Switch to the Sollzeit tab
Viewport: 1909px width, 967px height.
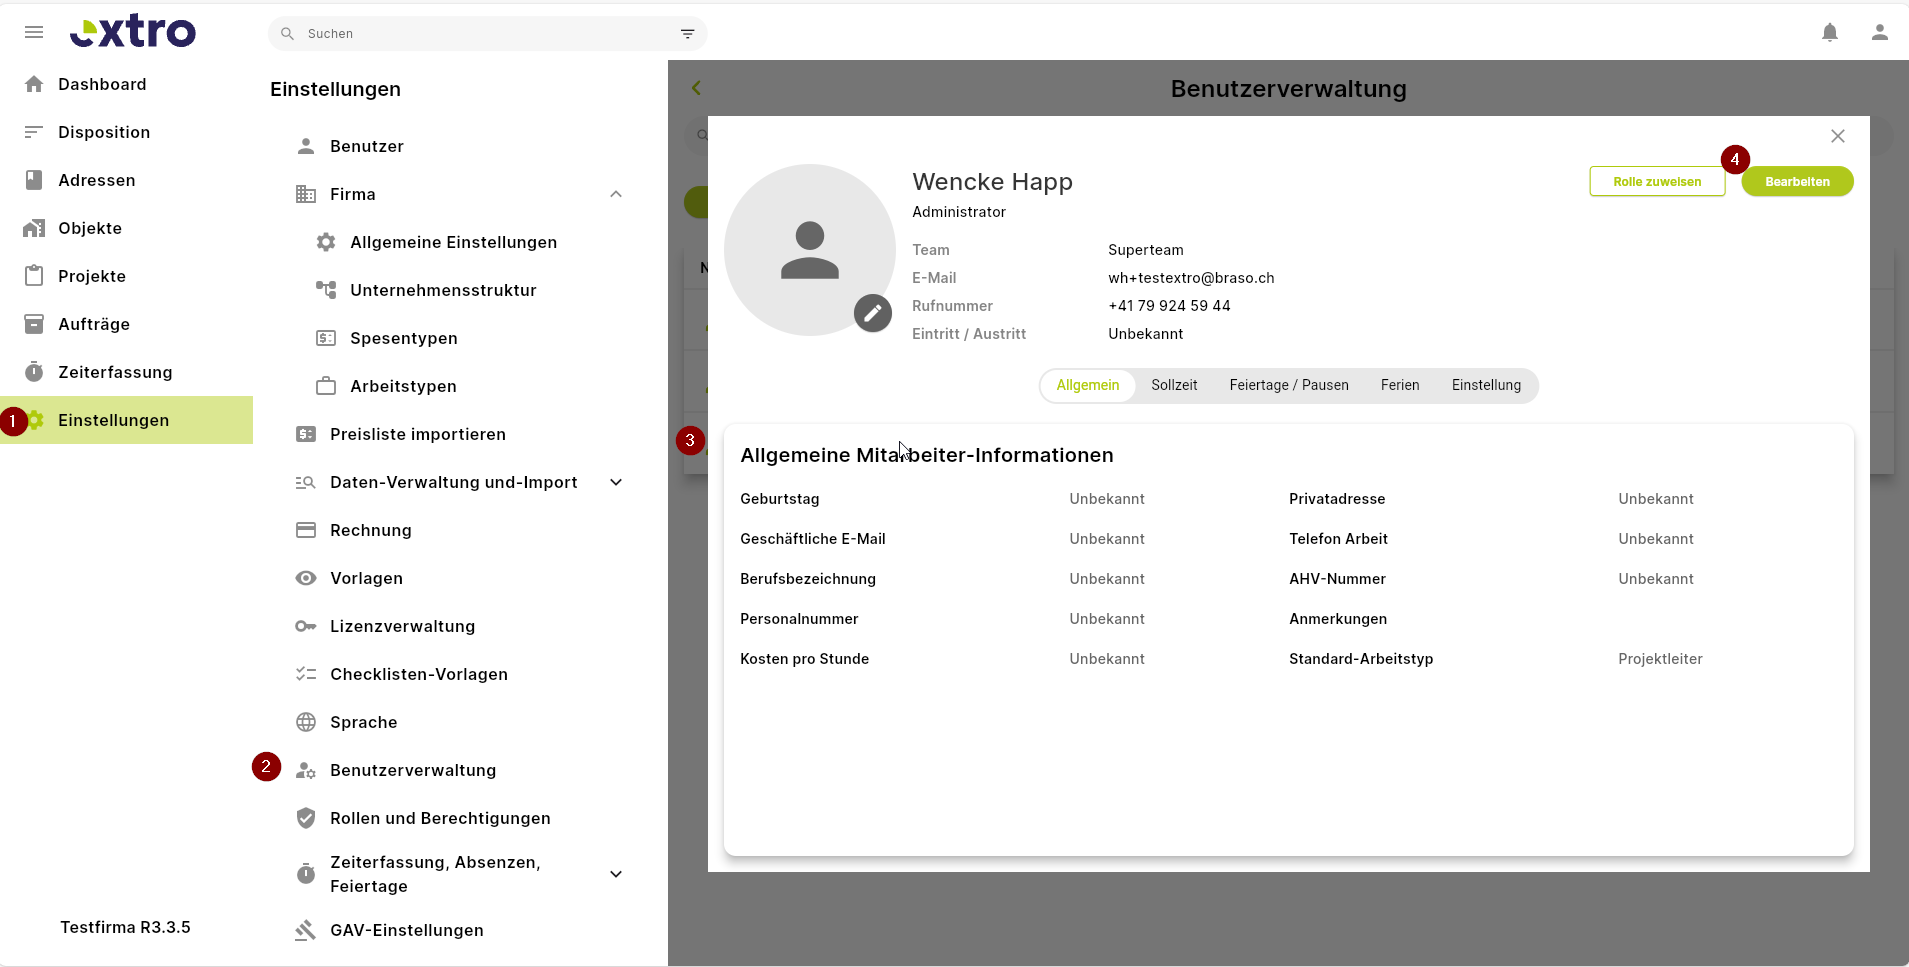(x=1174, y=385)
